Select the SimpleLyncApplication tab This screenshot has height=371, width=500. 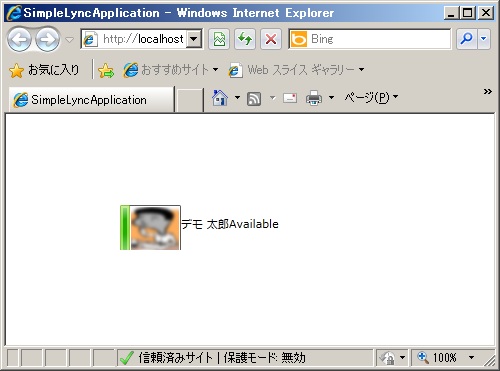pos(91,100)
